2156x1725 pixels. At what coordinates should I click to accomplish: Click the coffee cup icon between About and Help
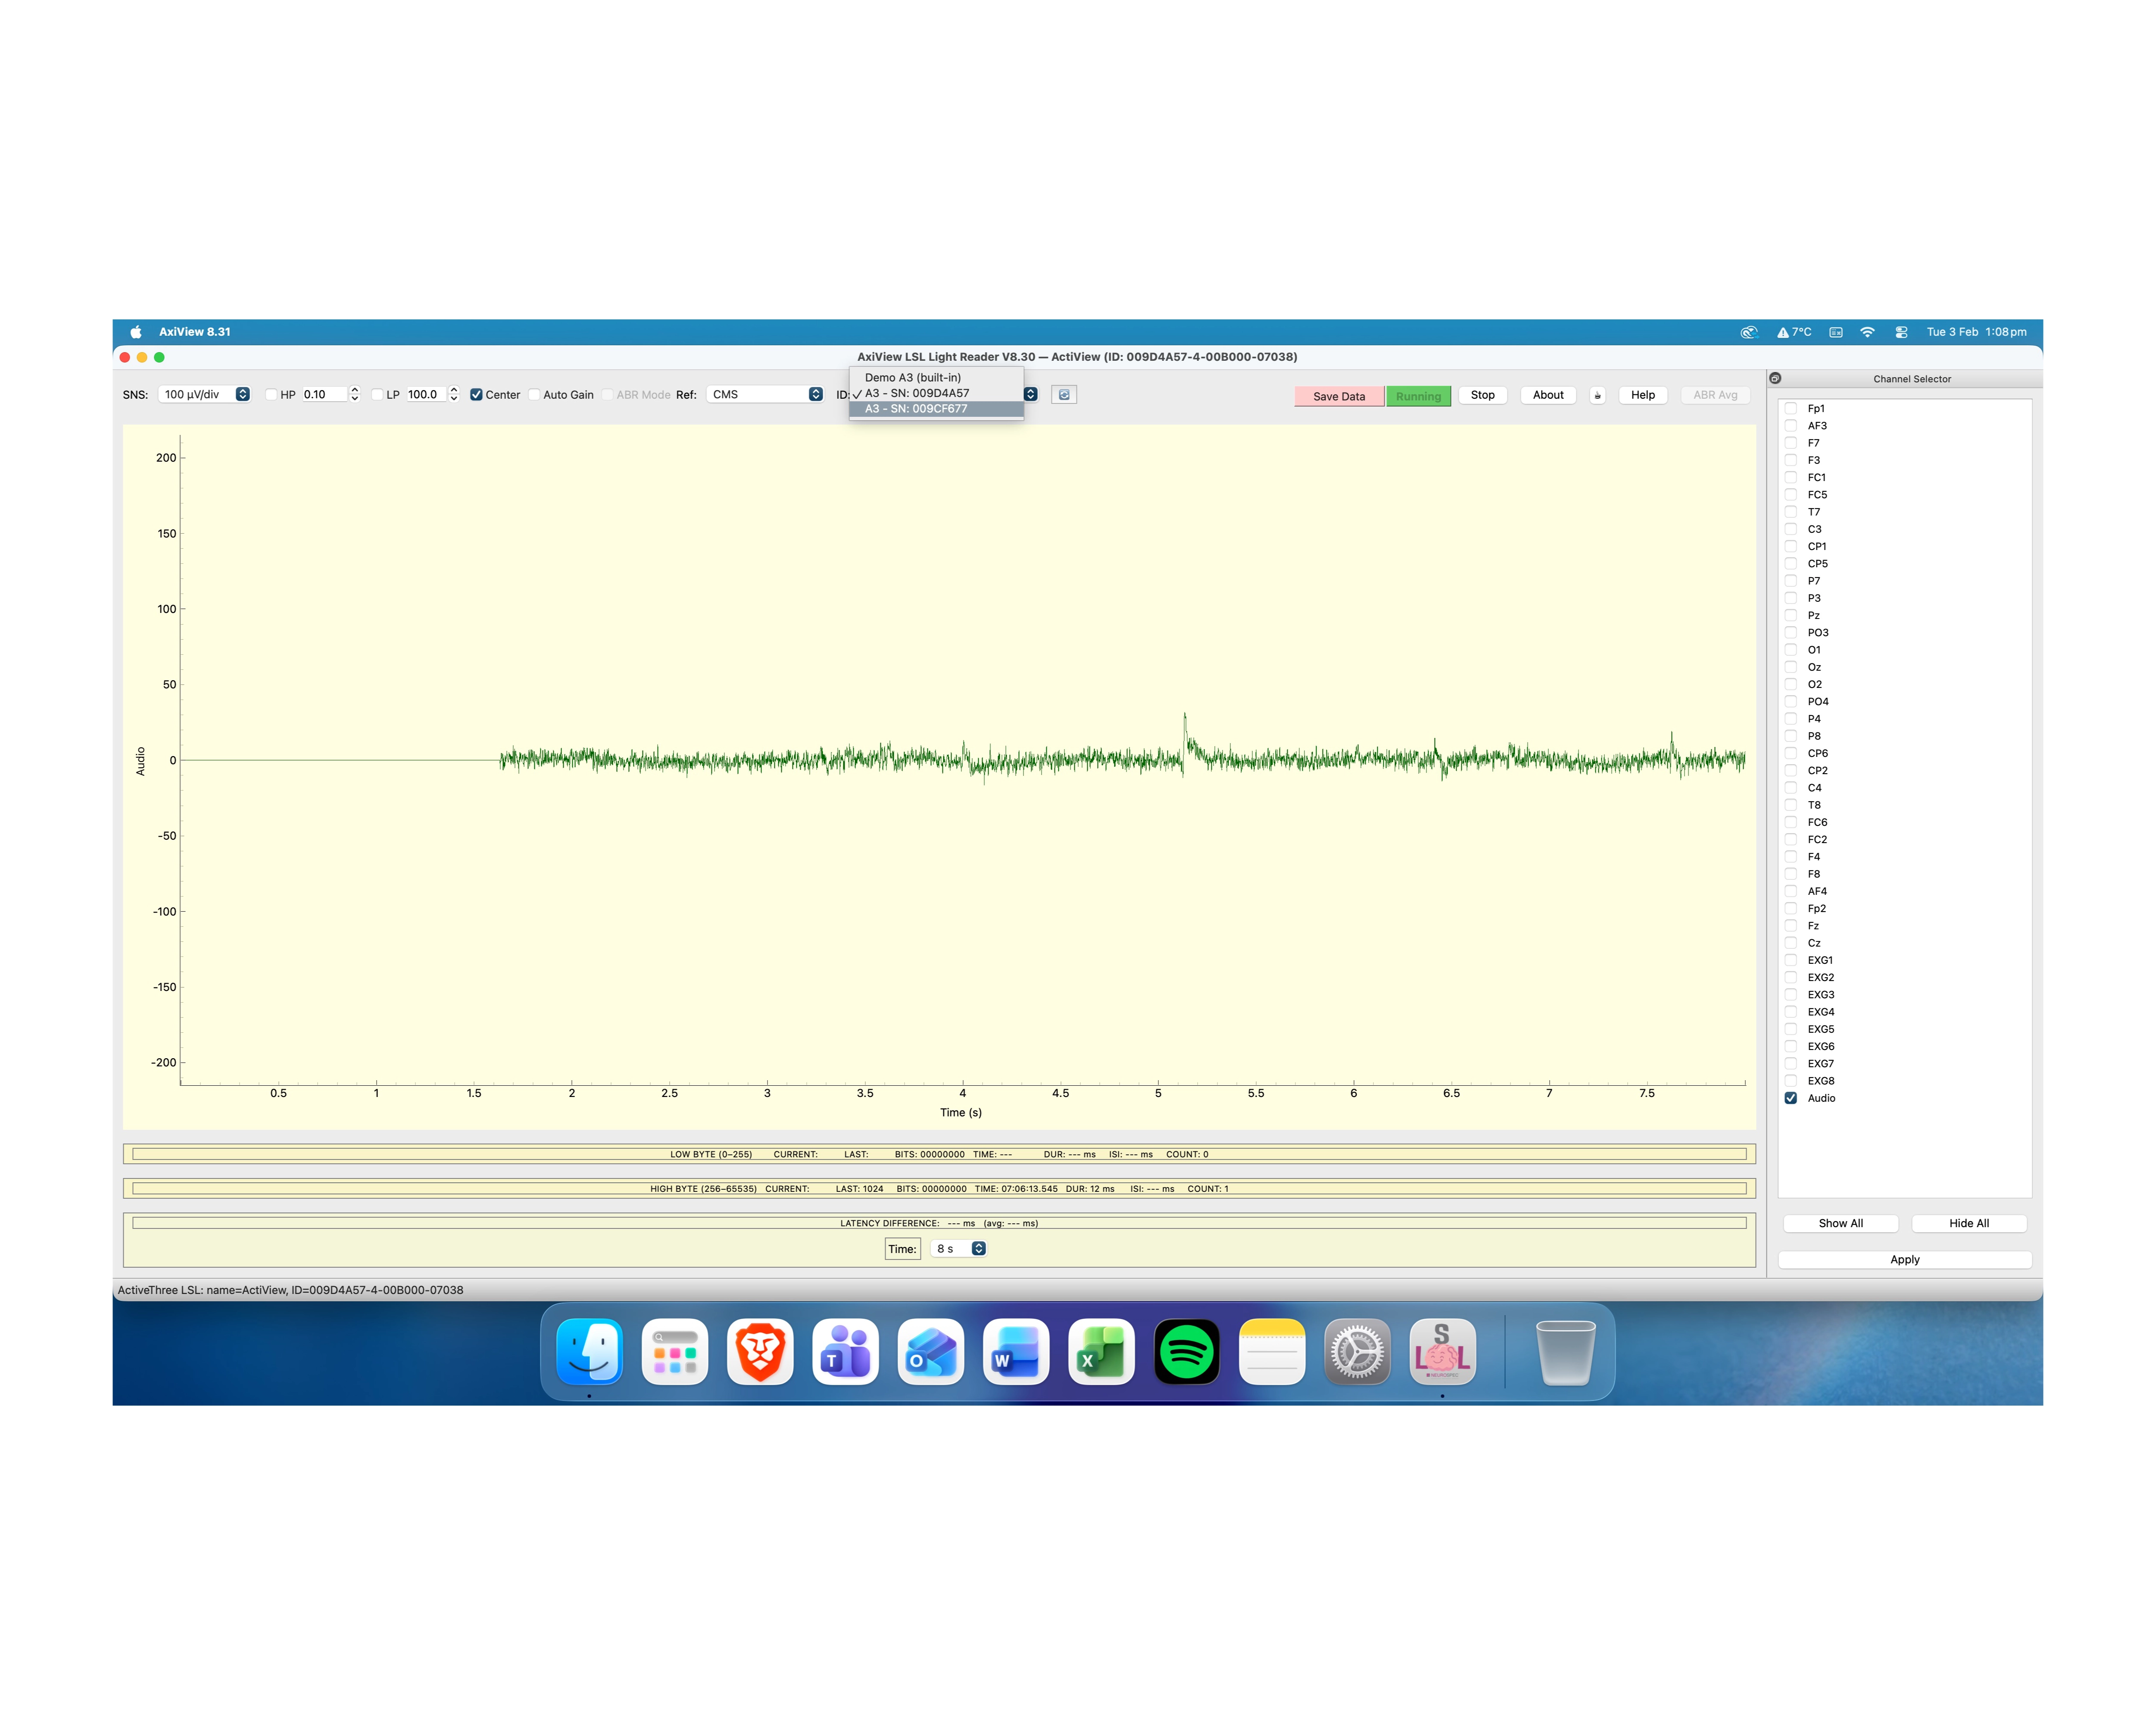click(1597, 395)
